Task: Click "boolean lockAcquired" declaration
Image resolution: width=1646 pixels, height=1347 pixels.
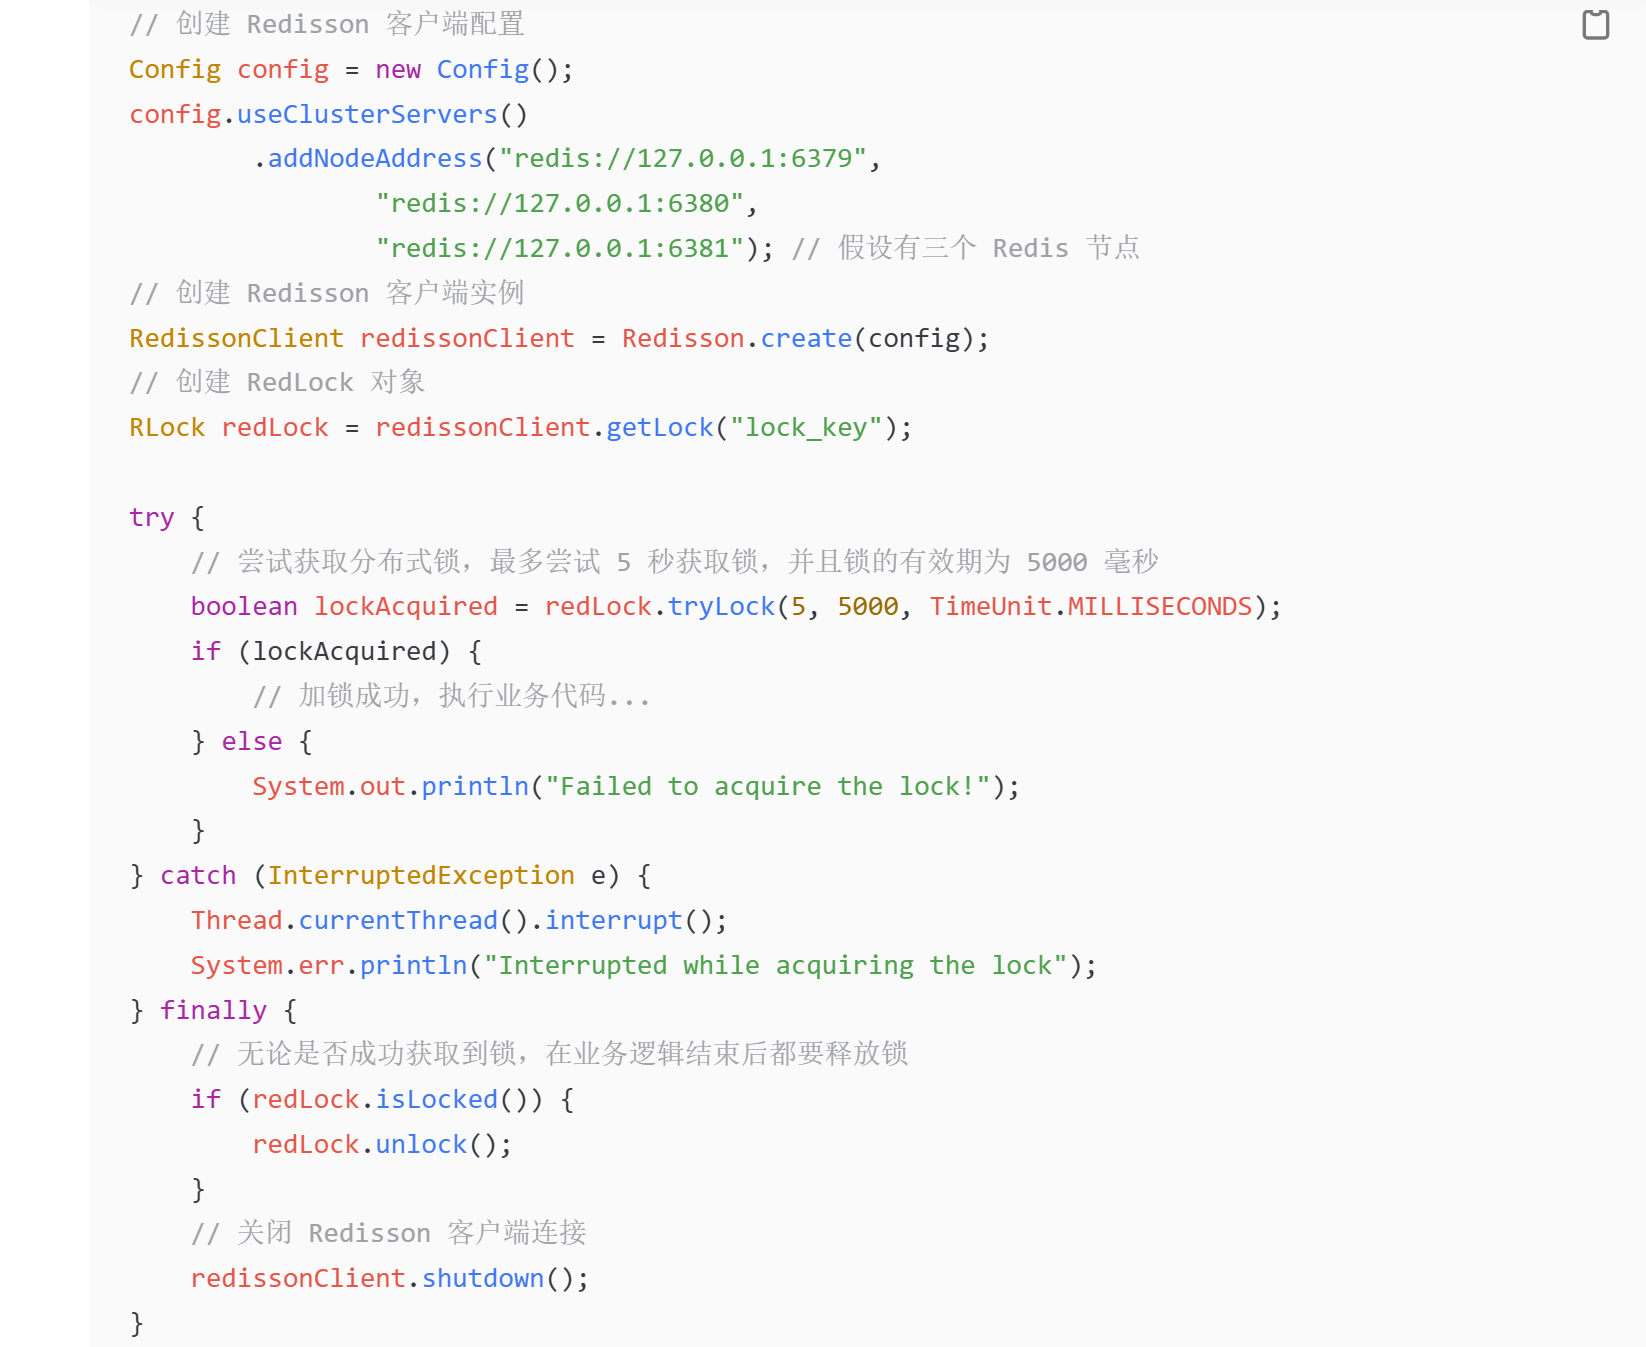Action: coord(344,607)
